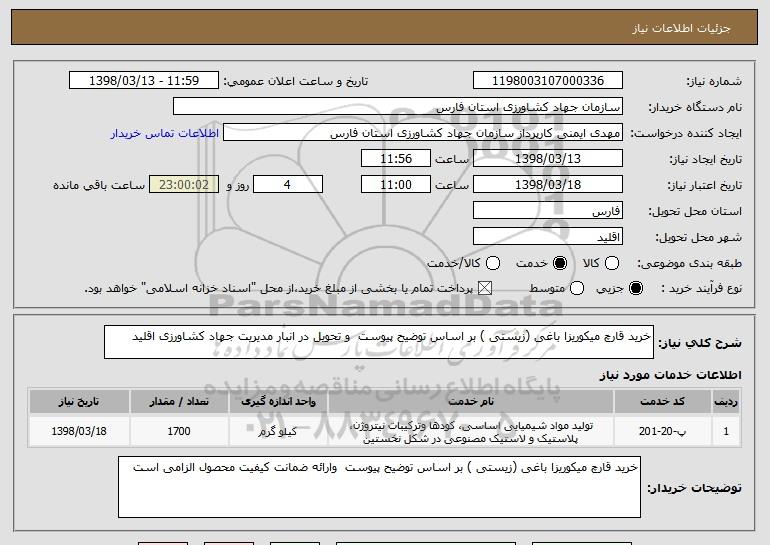The image size is (770, 545).
Task: Select the متوسط purchase type radio
Action: point(577,288)
